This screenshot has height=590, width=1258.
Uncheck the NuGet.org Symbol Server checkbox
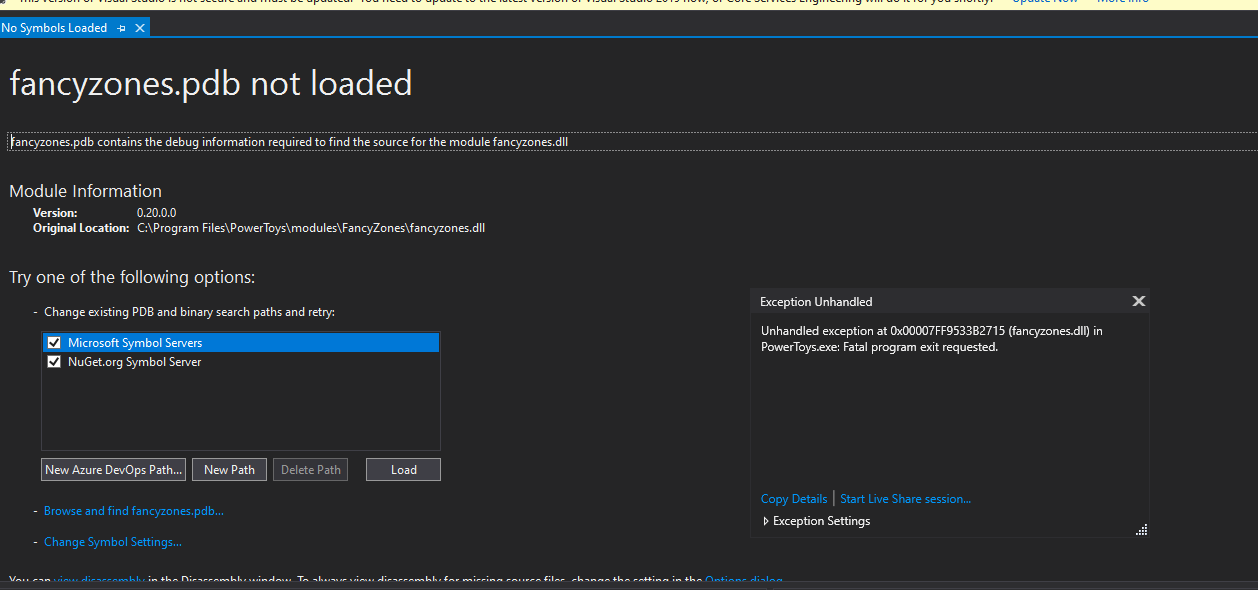click(x=54, y=362)
